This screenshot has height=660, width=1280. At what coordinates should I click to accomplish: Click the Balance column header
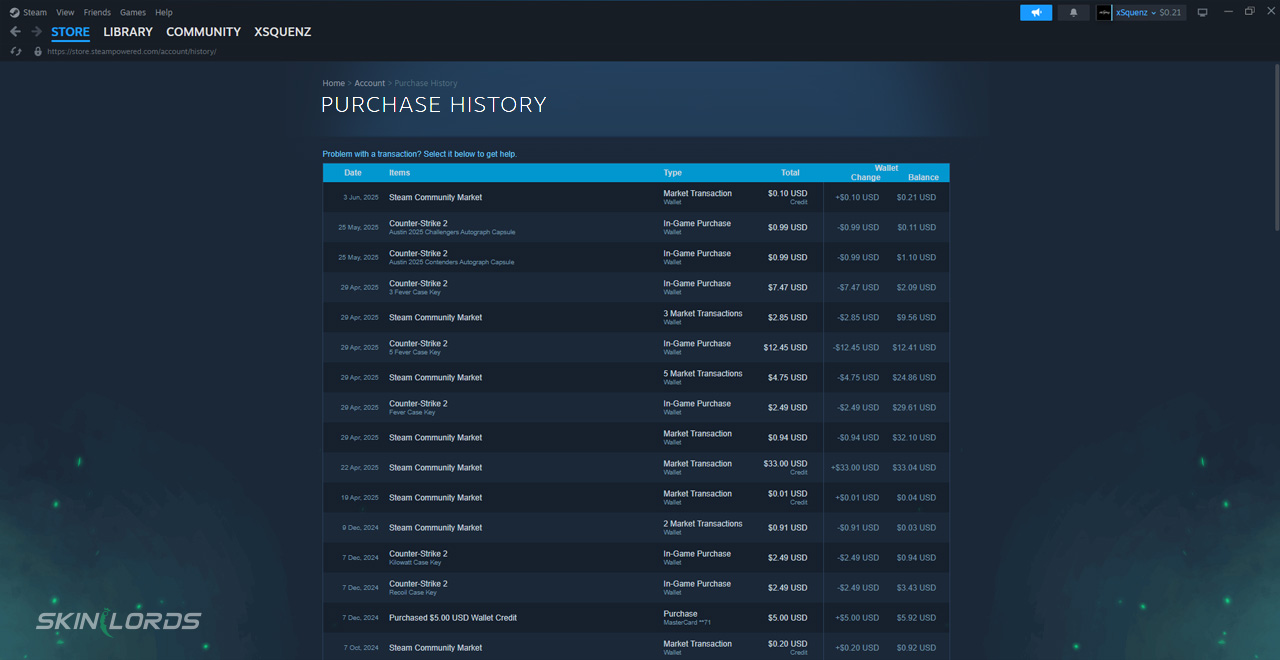[923, 177]
